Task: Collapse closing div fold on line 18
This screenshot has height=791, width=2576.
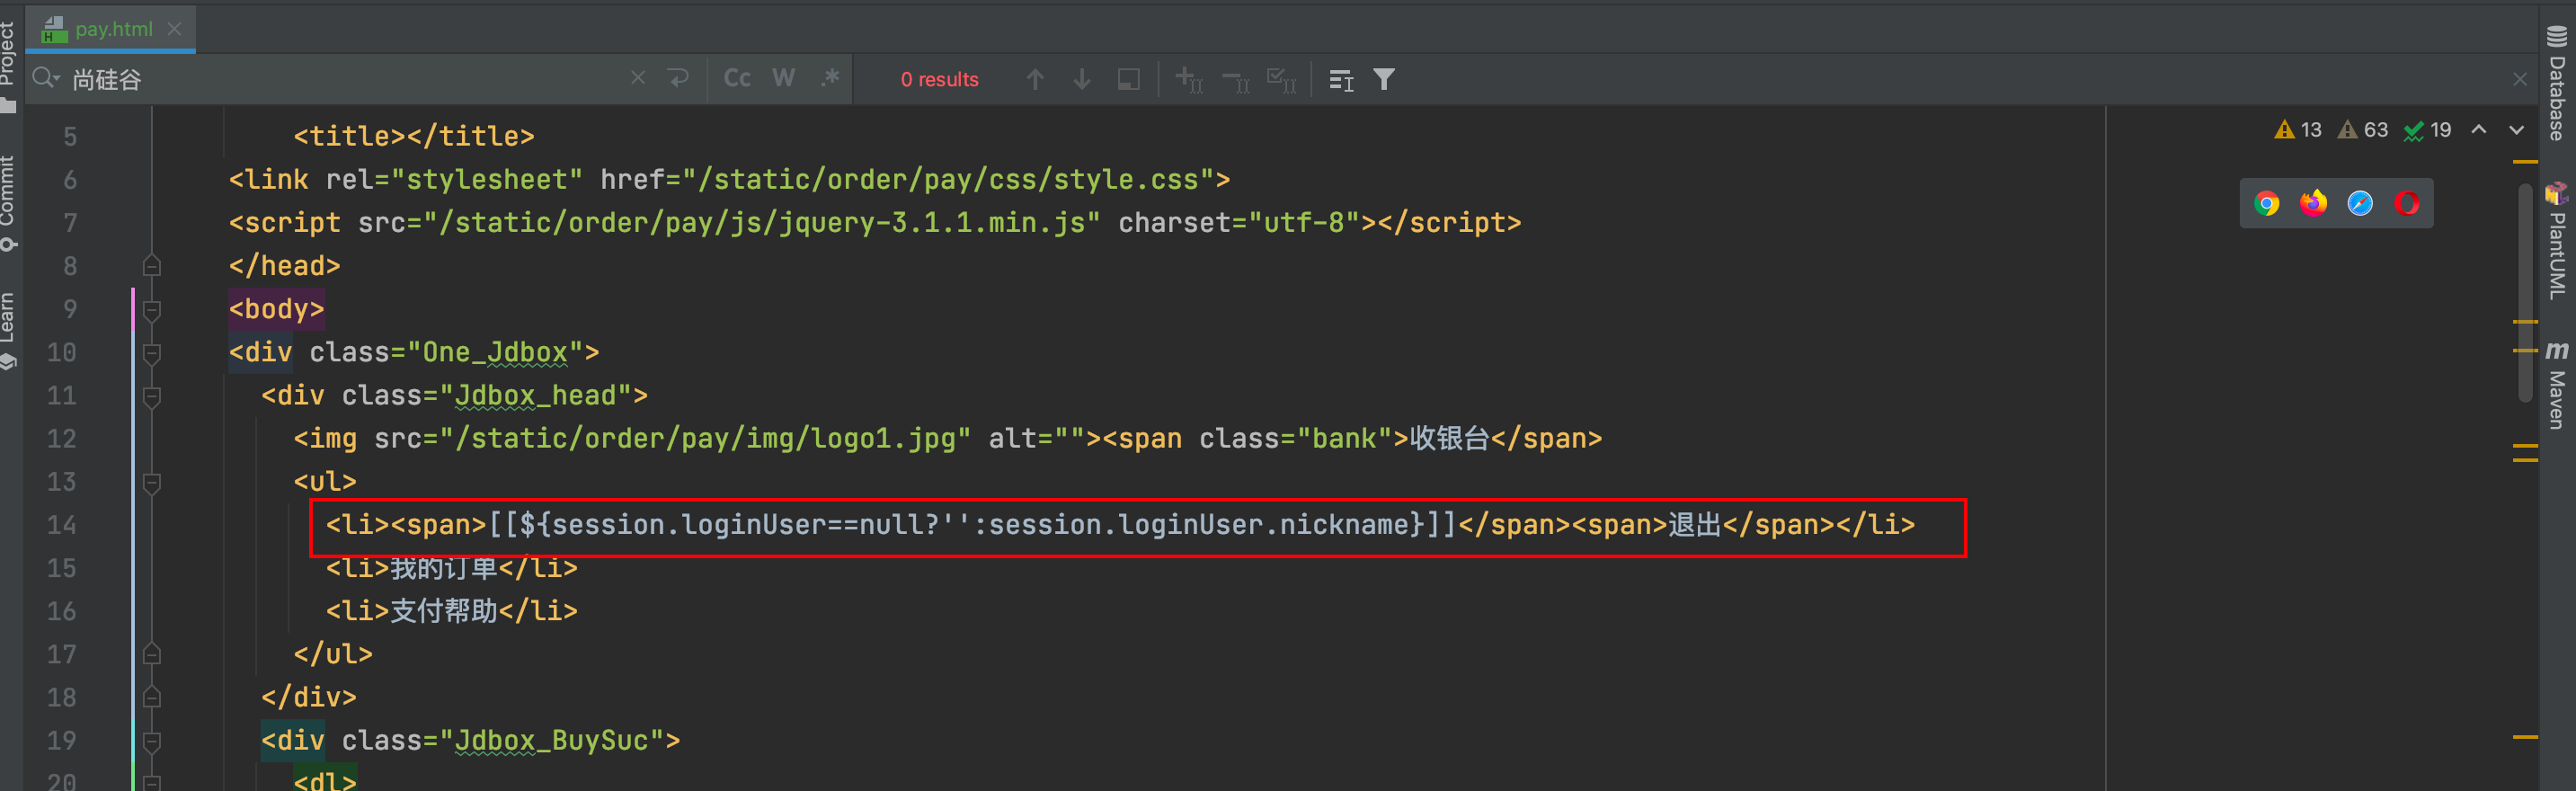Action: [152, 697]
